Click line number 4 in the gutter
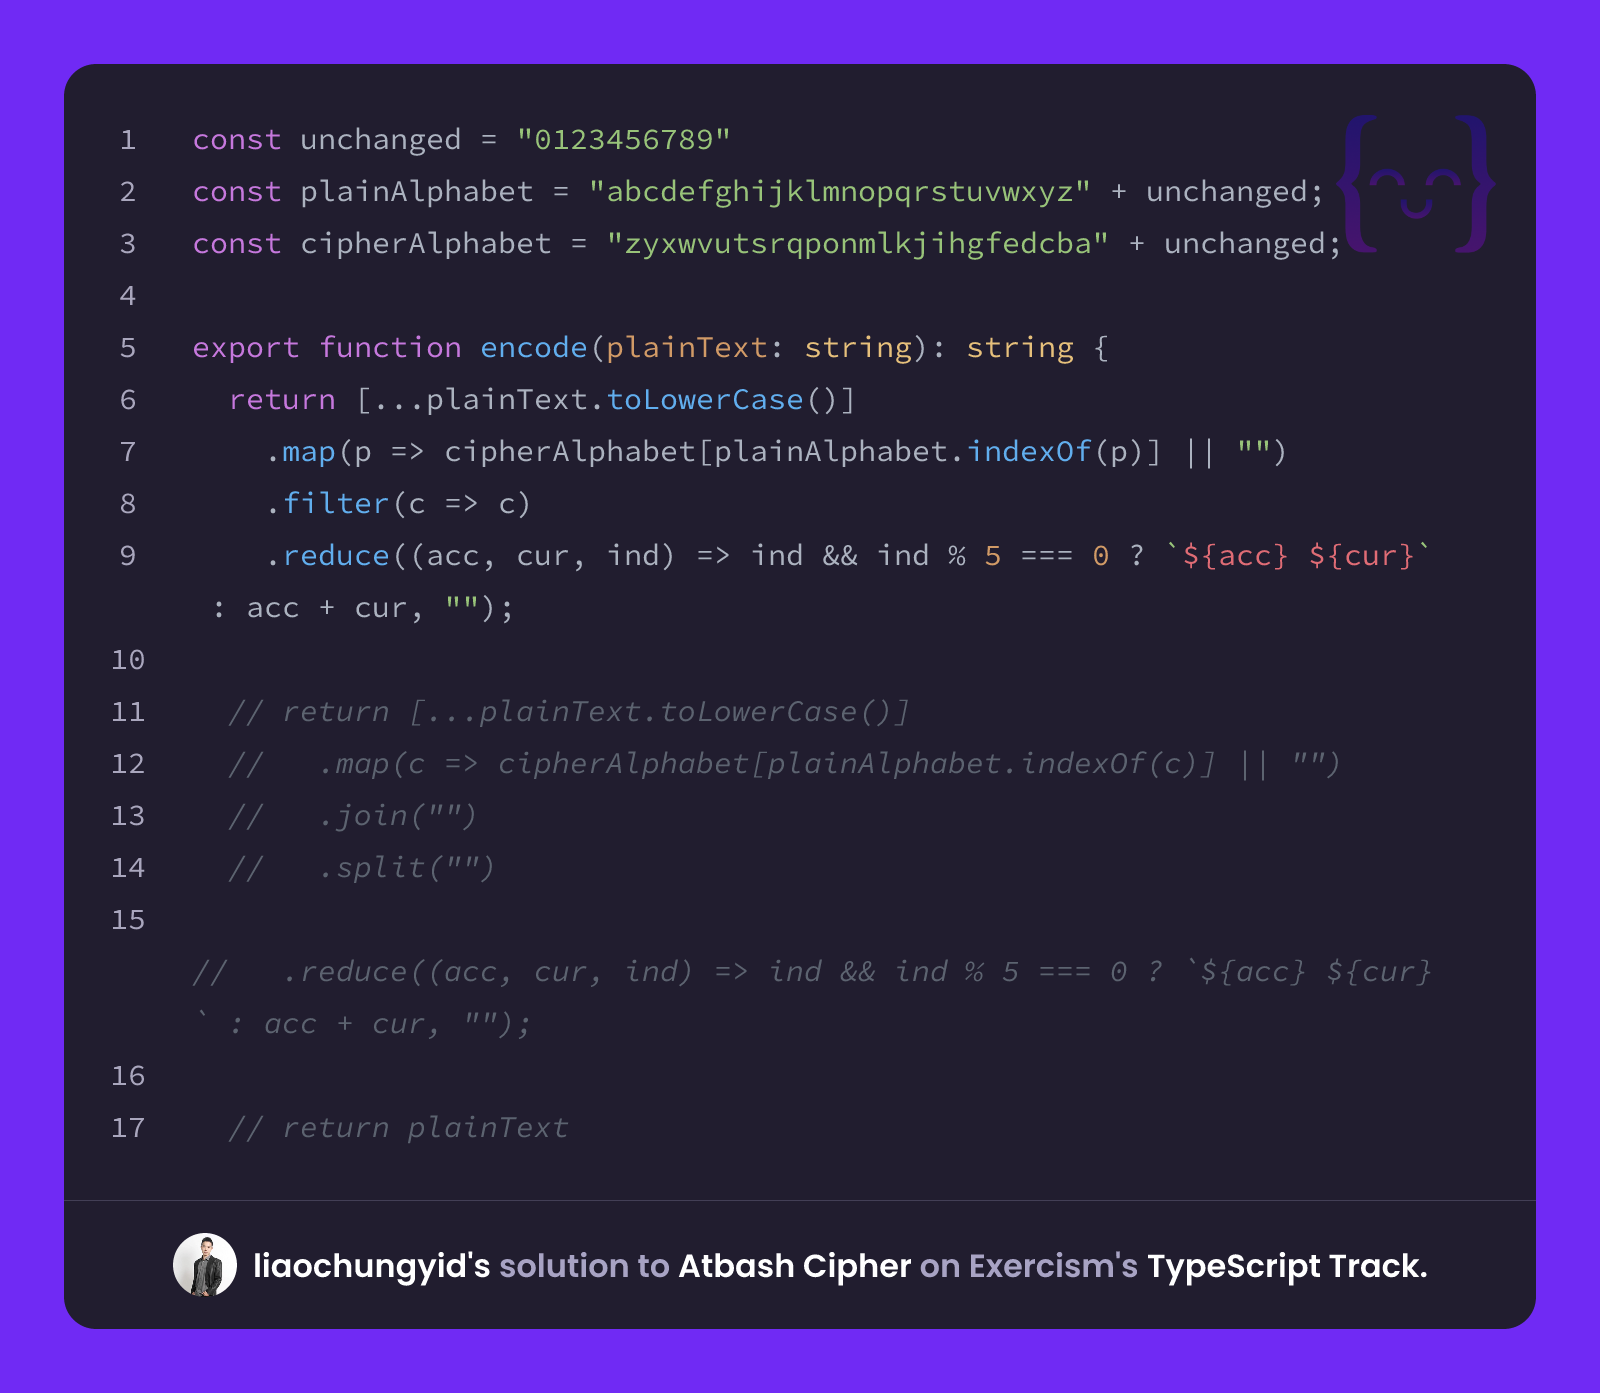Image resolution: width=1600 pixels, height=1393 pixels. [128, 295]
